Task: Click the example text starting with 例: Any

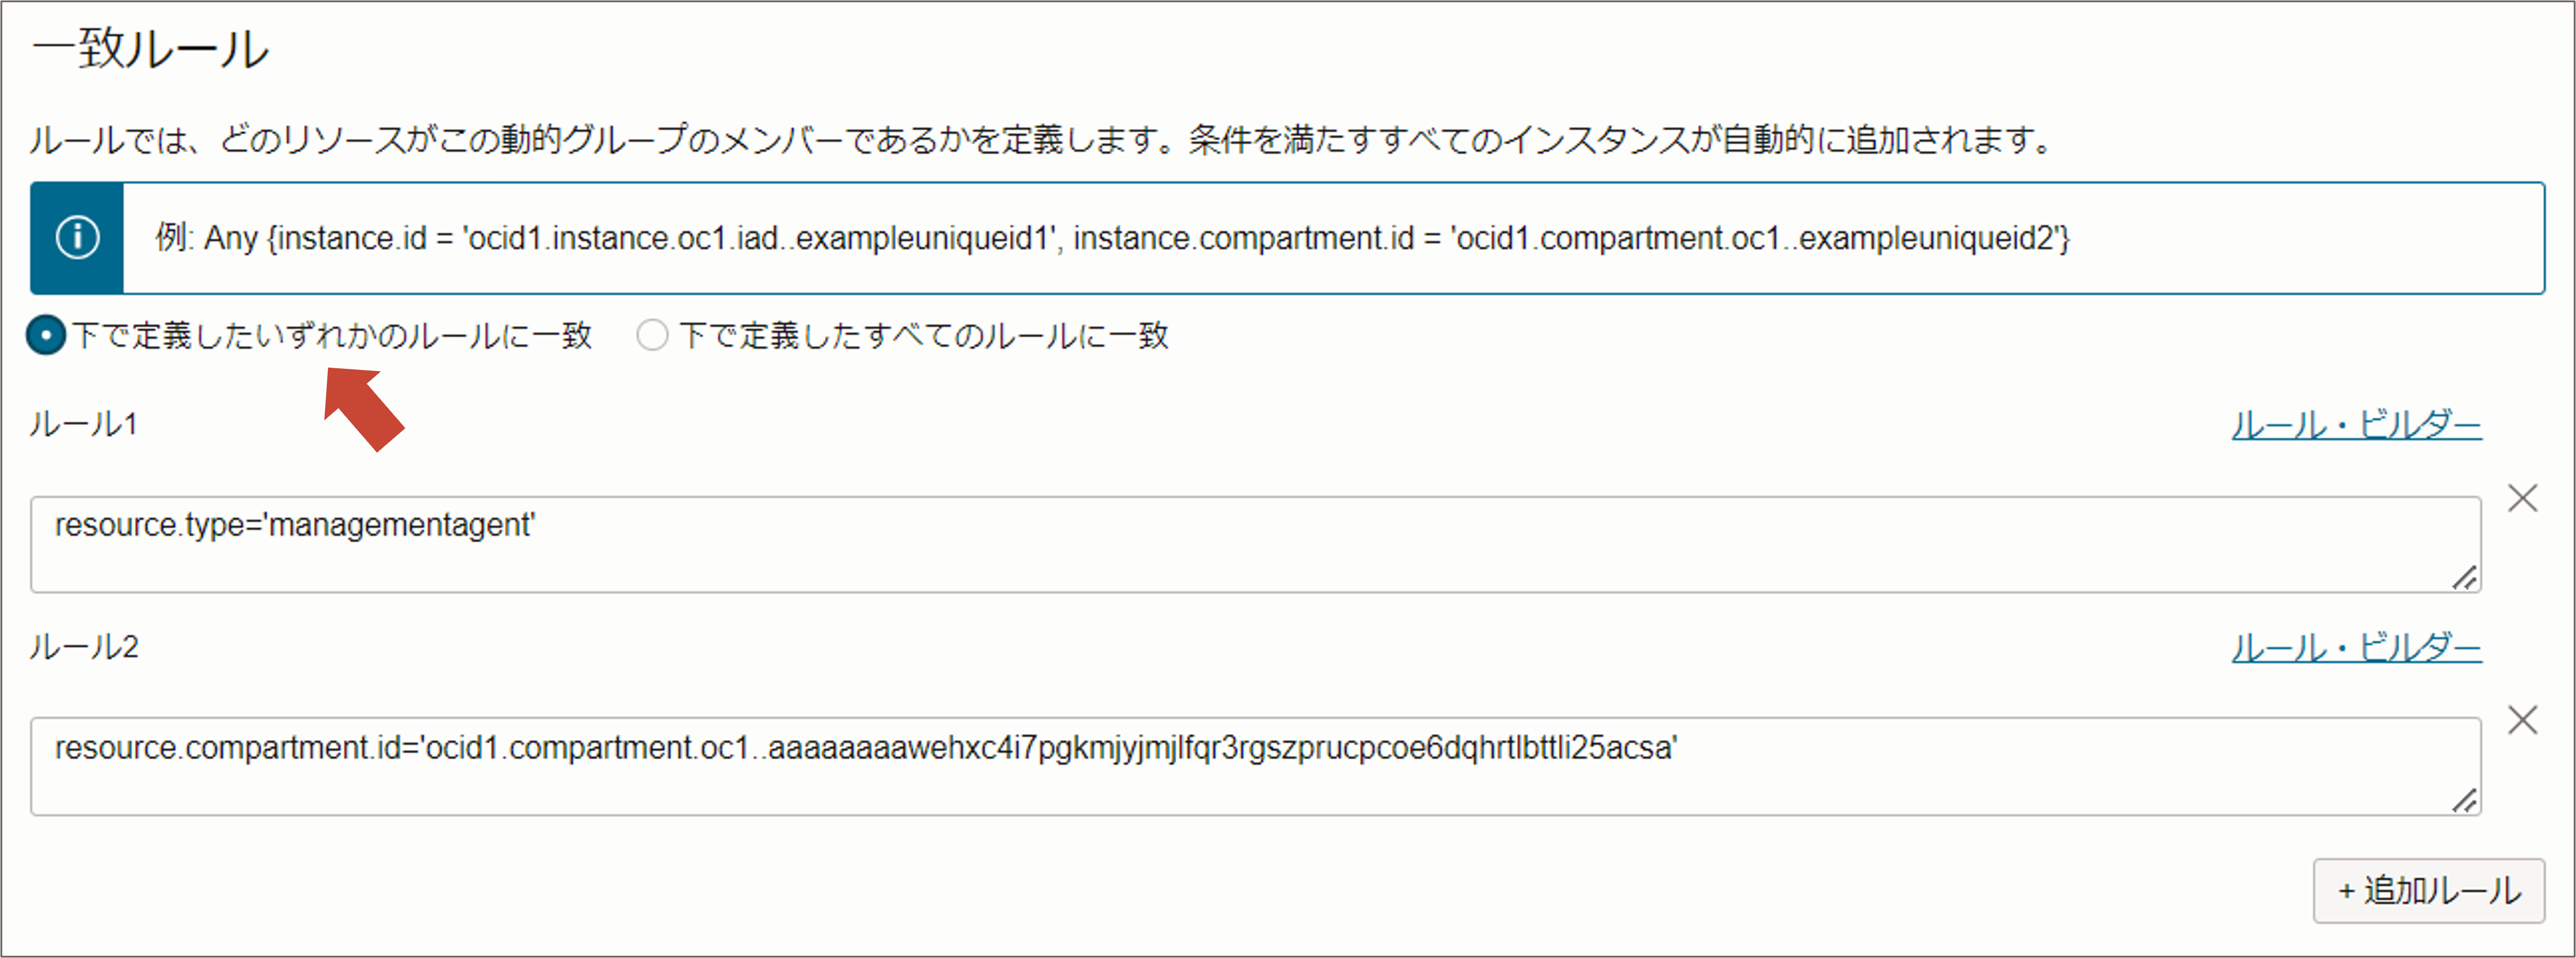Action: (x=1110, y=238)
